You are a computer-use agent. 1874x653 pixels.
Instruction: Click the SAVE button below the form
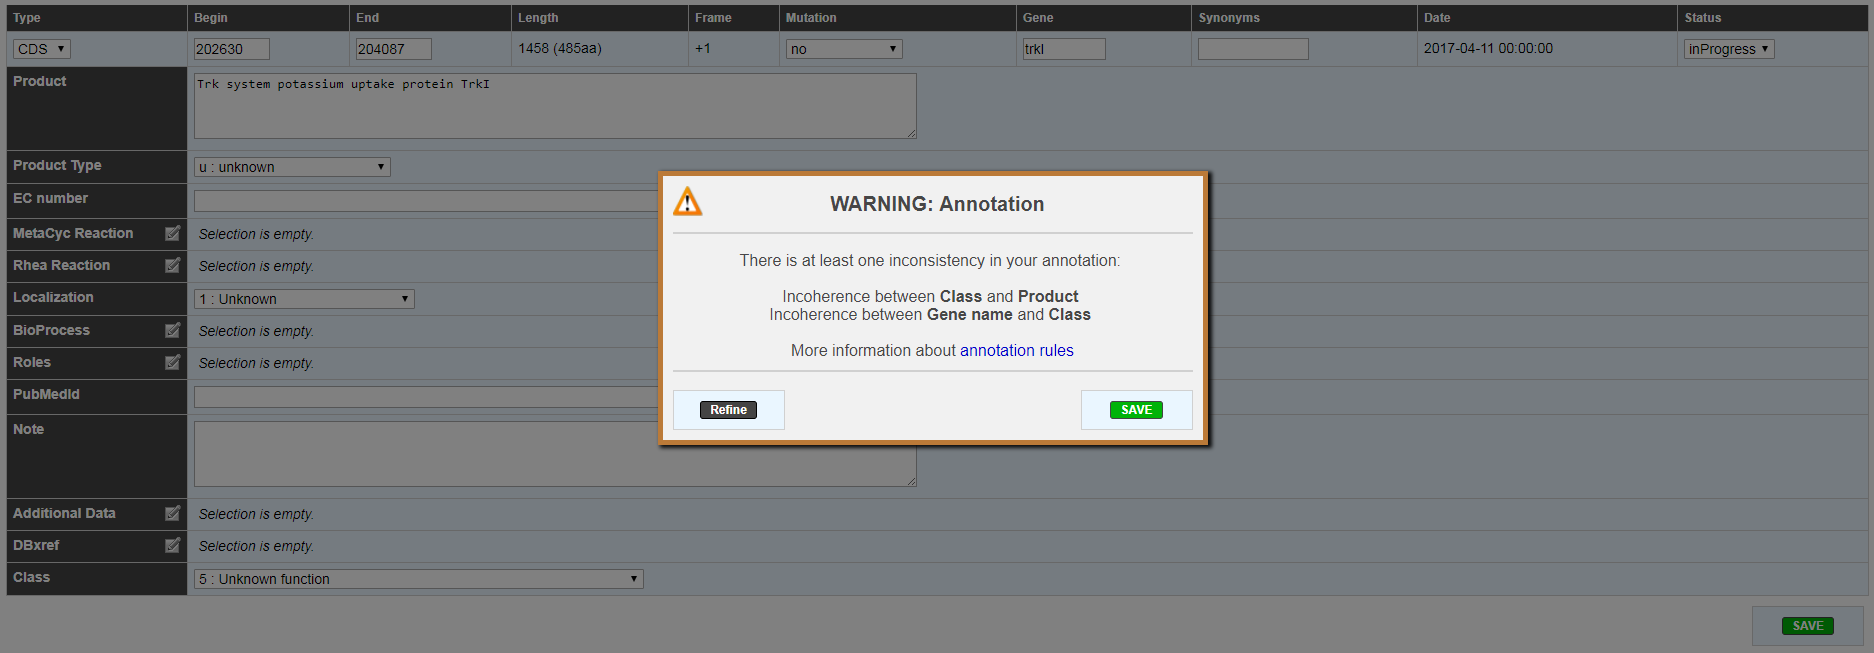[1808, 626]
